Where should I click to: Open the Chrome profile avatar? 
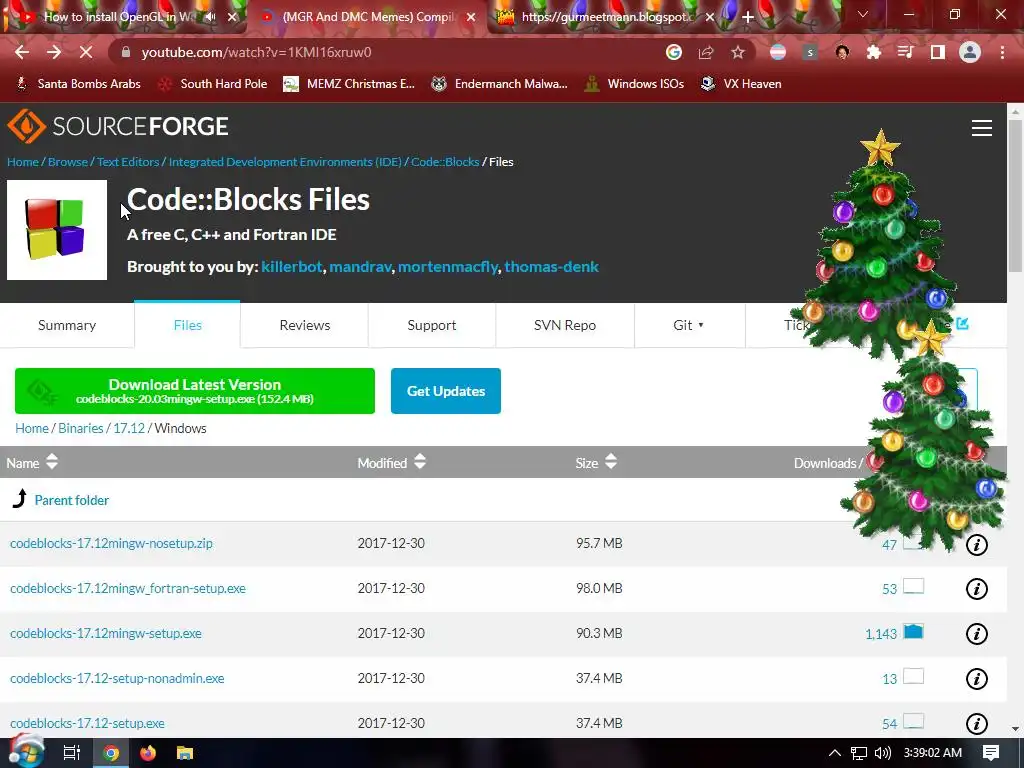click(970, 52)
